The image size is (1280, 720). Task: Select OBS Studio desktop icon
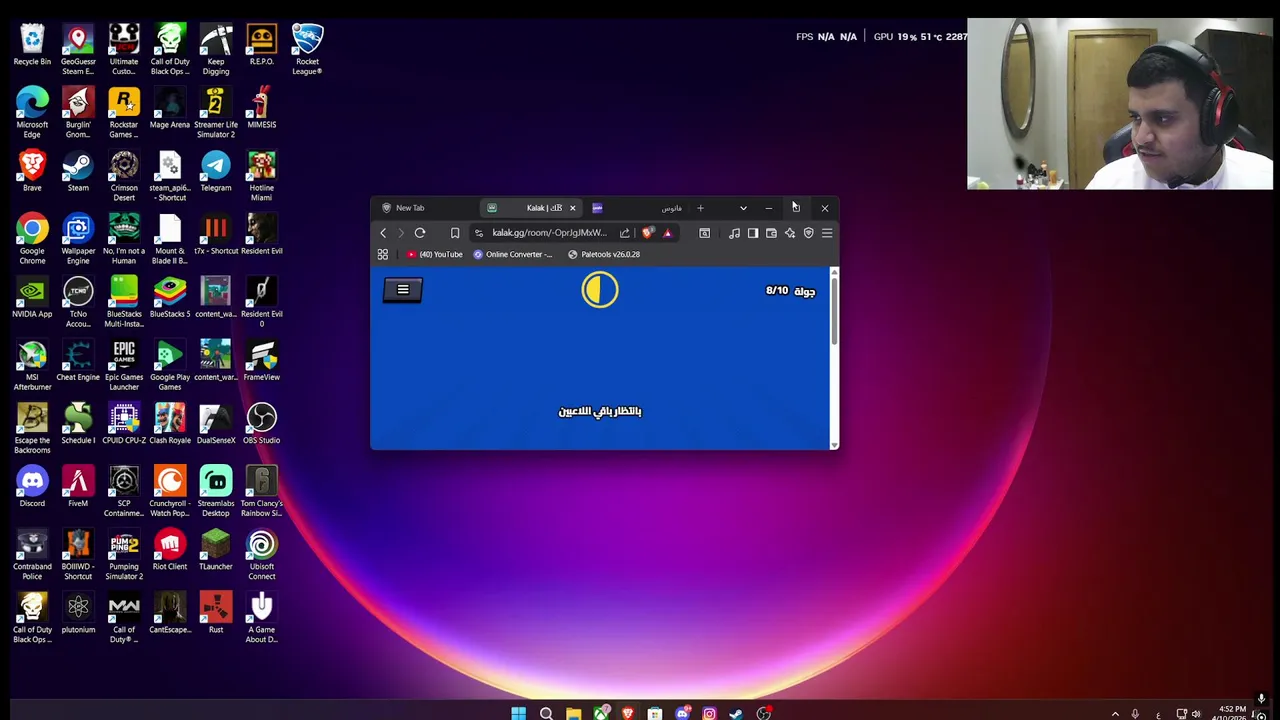coord(261,425)
